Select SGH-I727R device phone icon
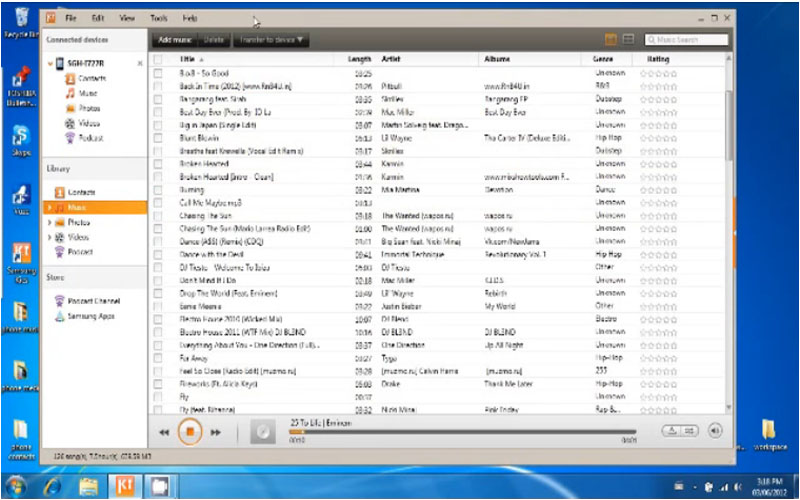The height and width of the screenshot is (500, 800). (60, 63)
